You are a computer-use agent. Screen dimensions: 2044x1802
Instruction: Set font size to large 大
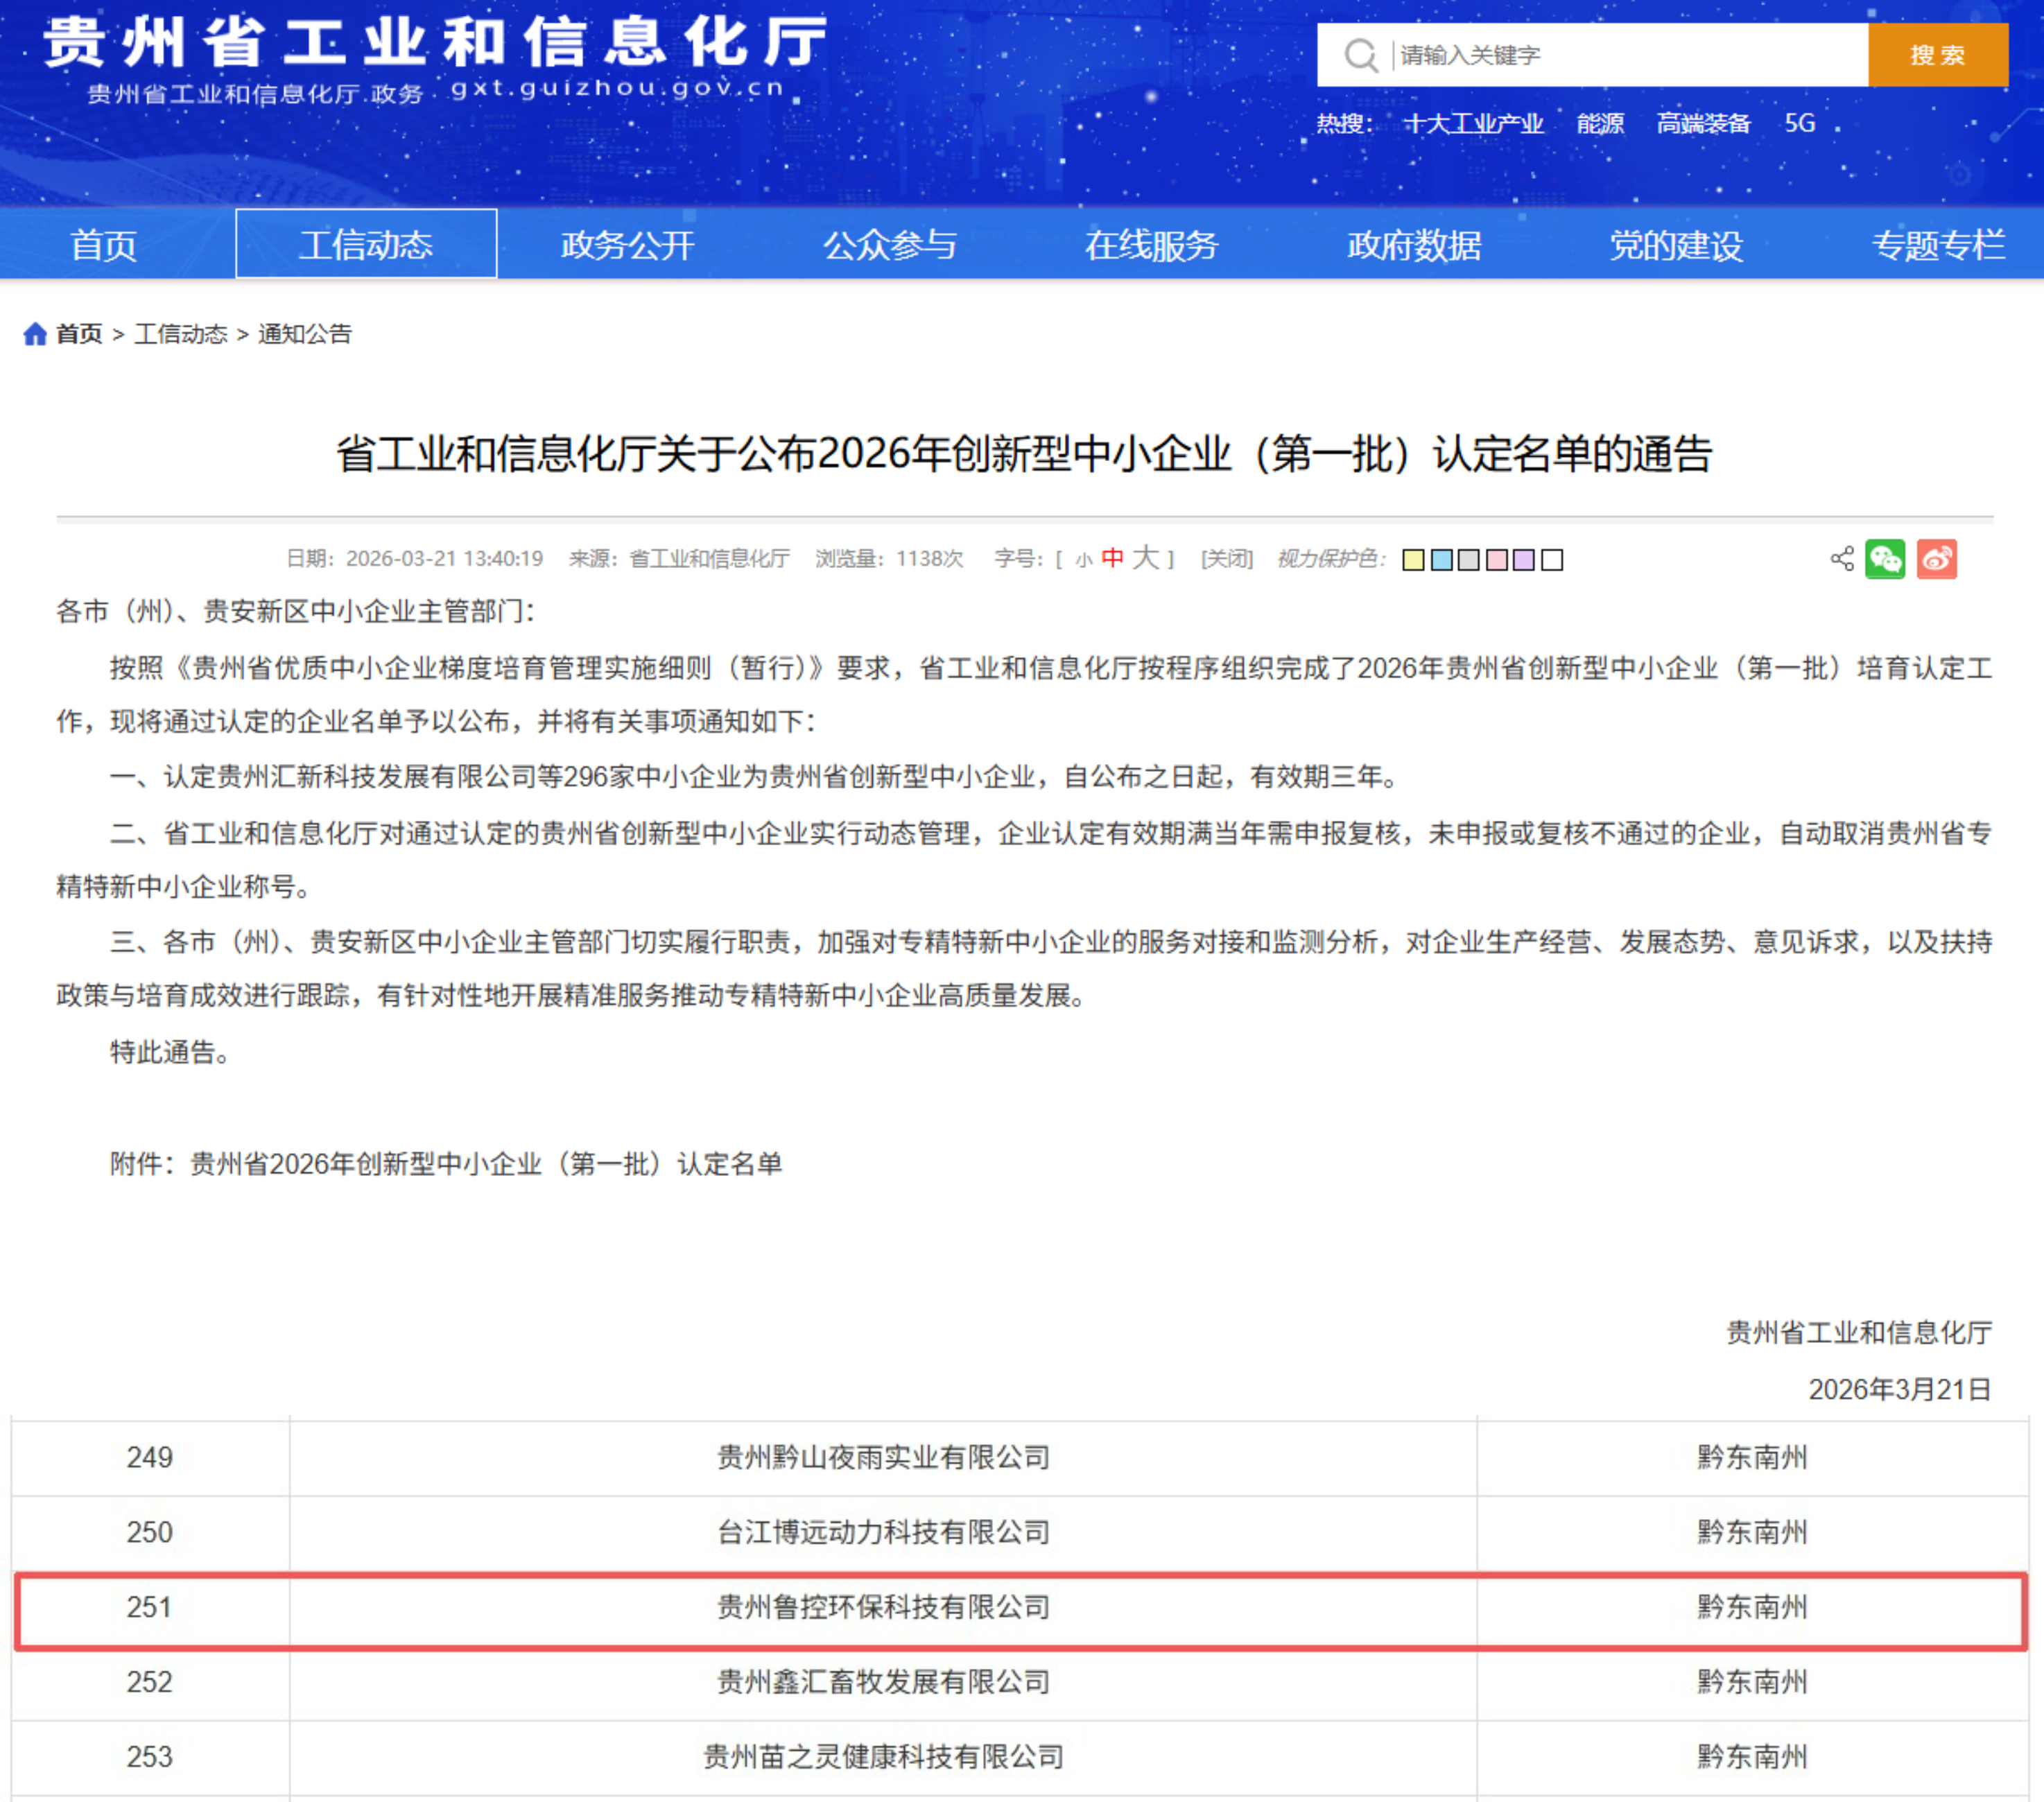(1145, 557)
